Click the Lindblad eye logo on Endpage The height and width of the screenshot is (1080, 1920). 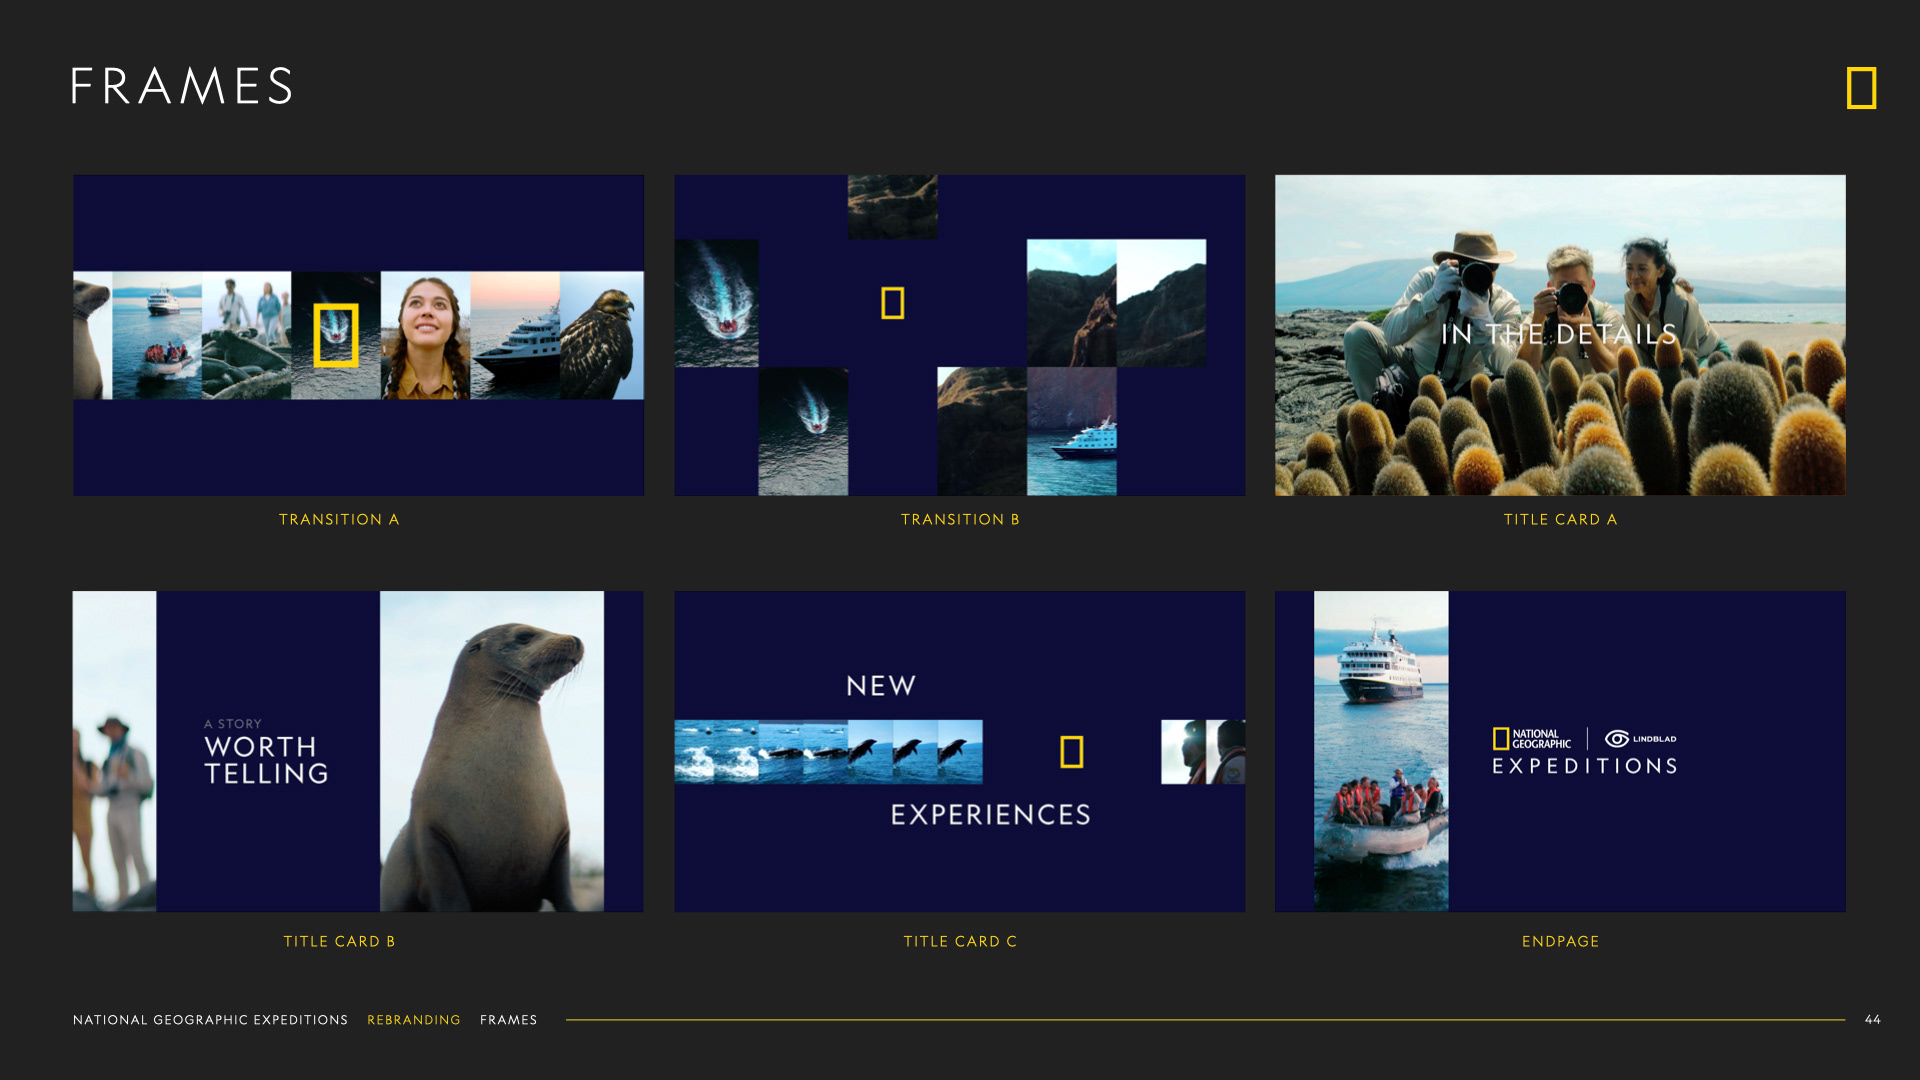(x=1617, y=739)
